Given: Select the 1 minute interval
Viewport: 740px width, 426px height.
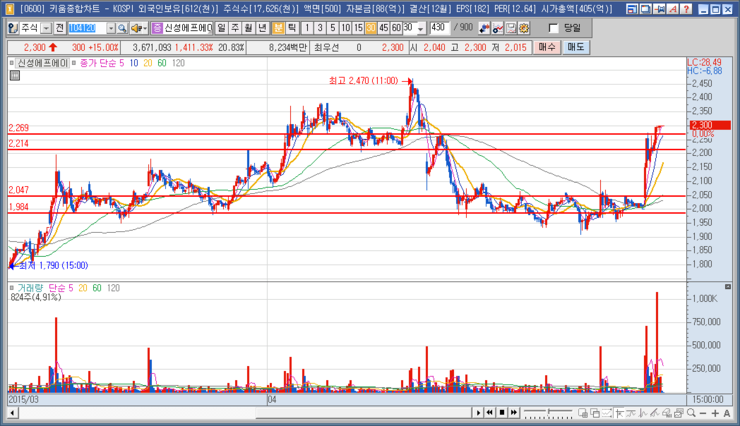Looking at the screenshot, I should 307,28.
